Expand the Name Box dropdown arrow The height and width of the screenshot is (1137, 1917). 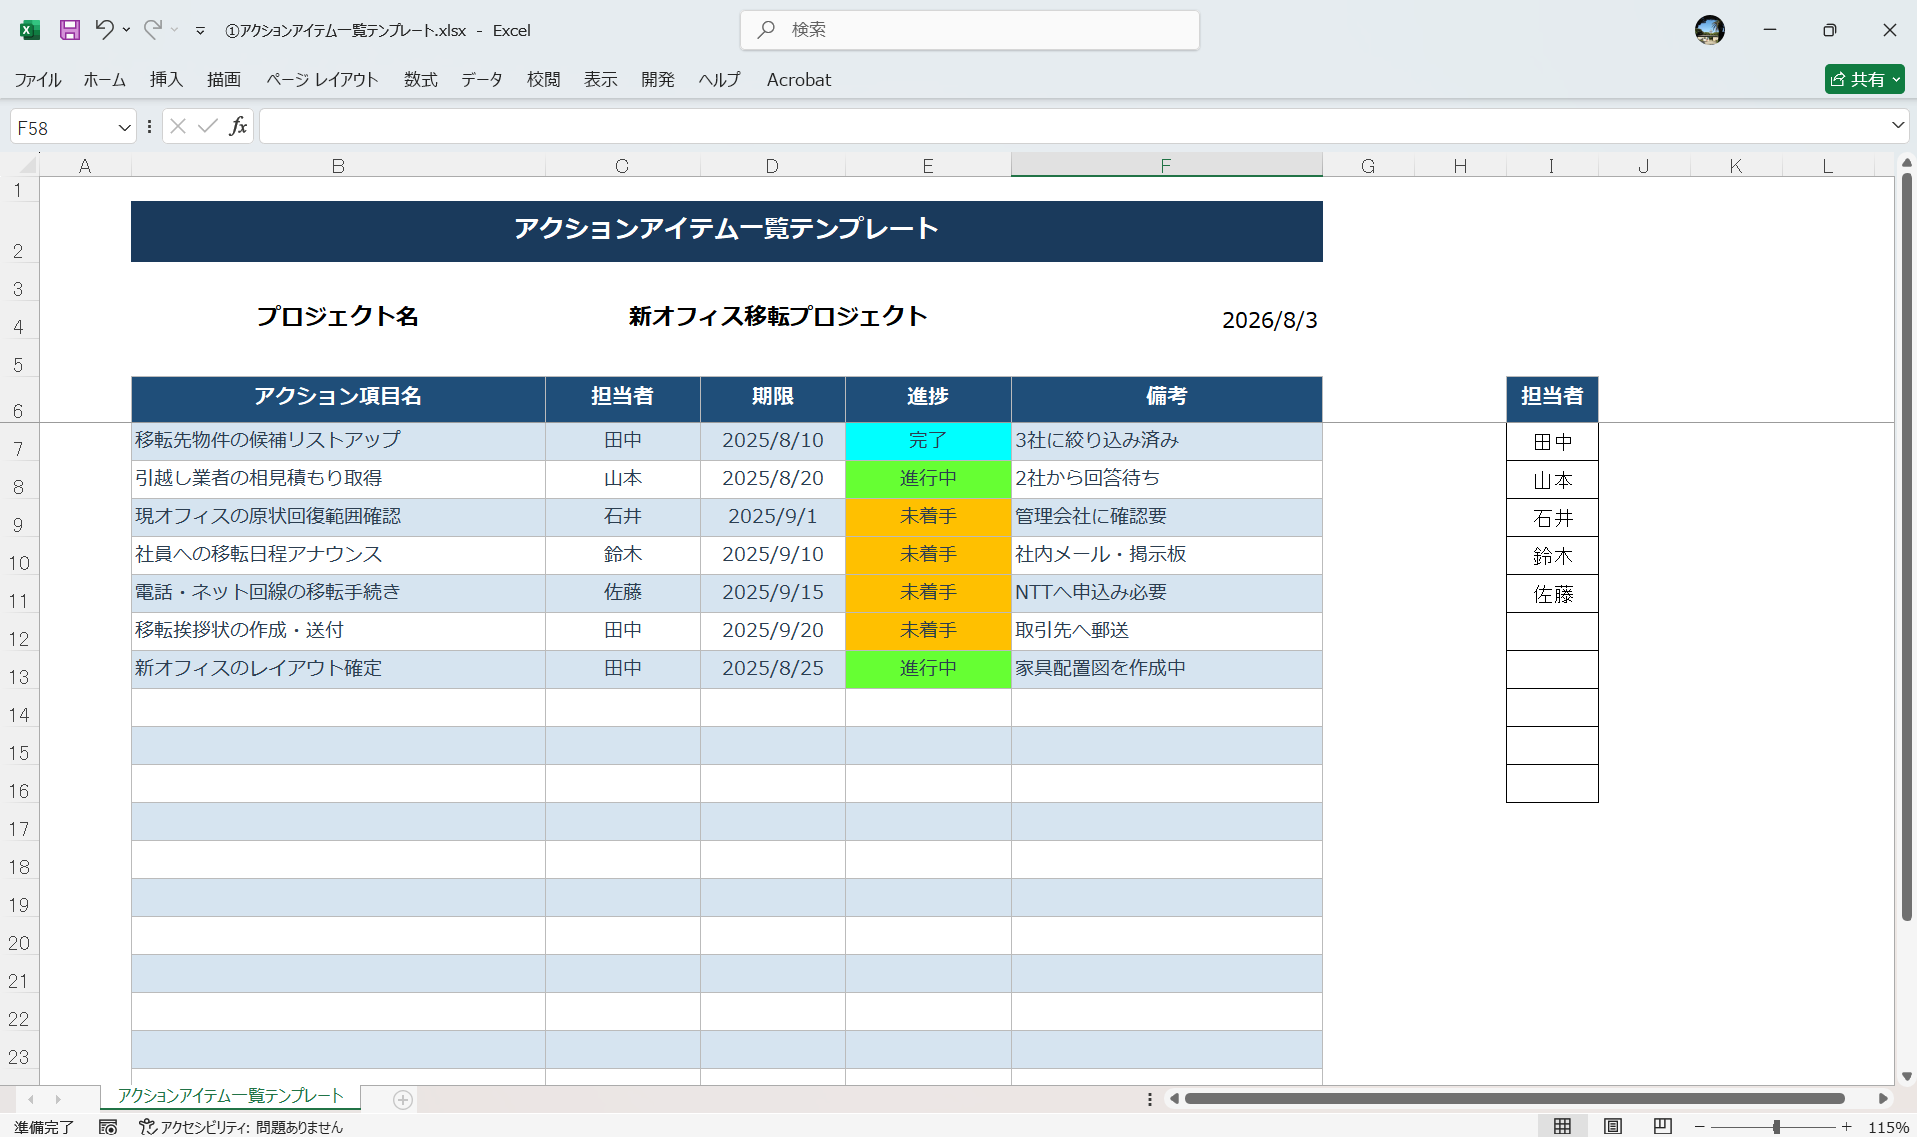pyautogui.click(x=124, y=128)
